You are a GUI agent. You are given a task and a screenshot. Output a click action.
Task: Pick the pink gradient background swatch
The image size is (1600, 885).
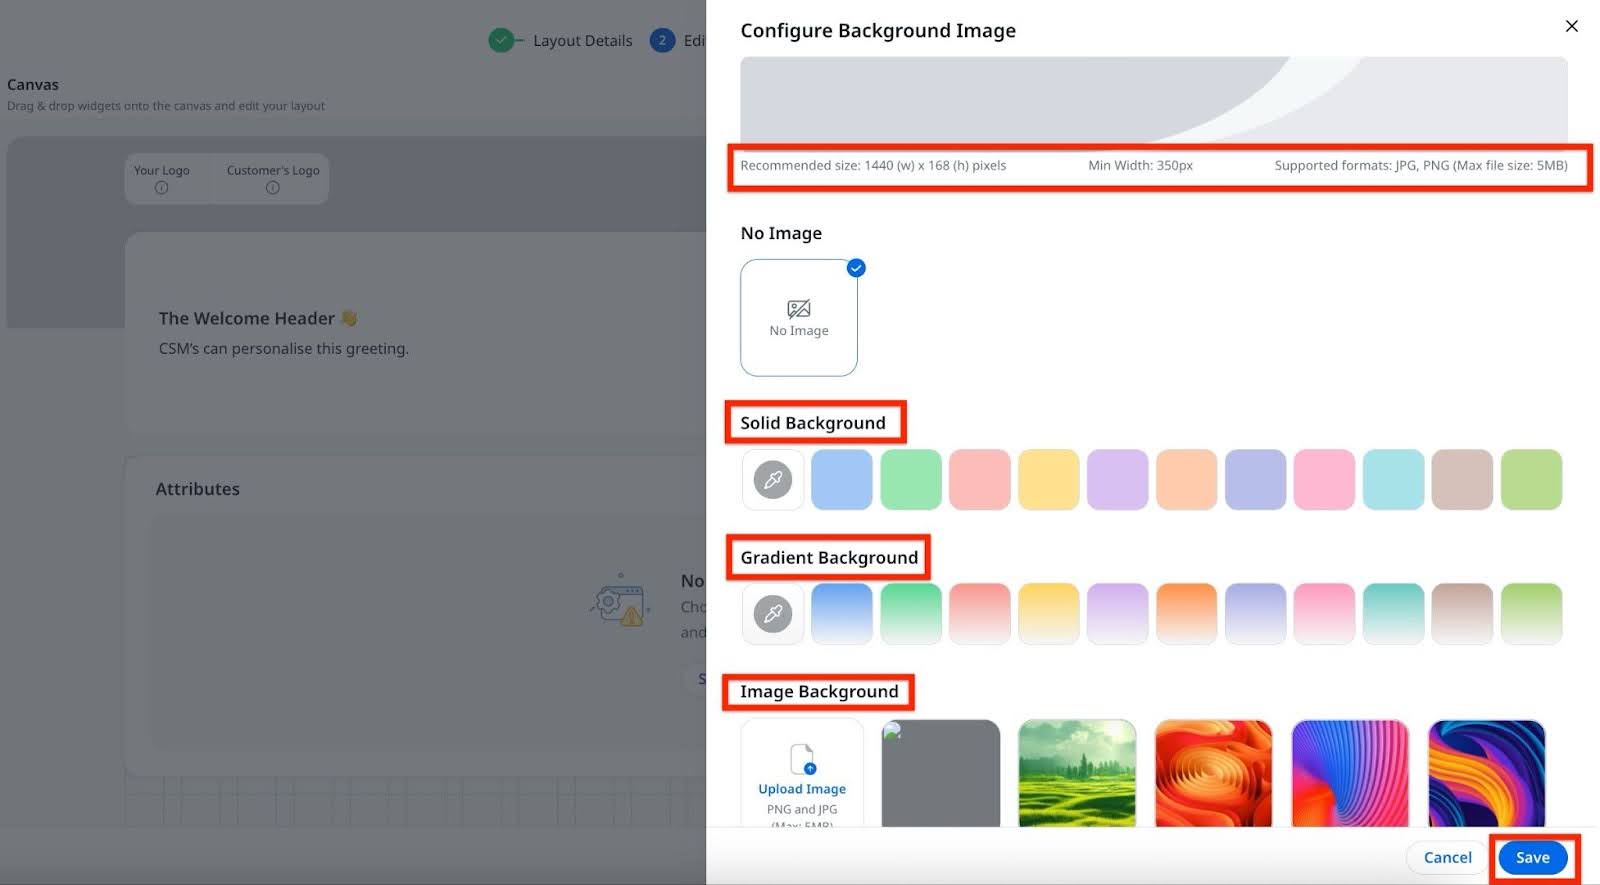click(x=1325, y=614)
